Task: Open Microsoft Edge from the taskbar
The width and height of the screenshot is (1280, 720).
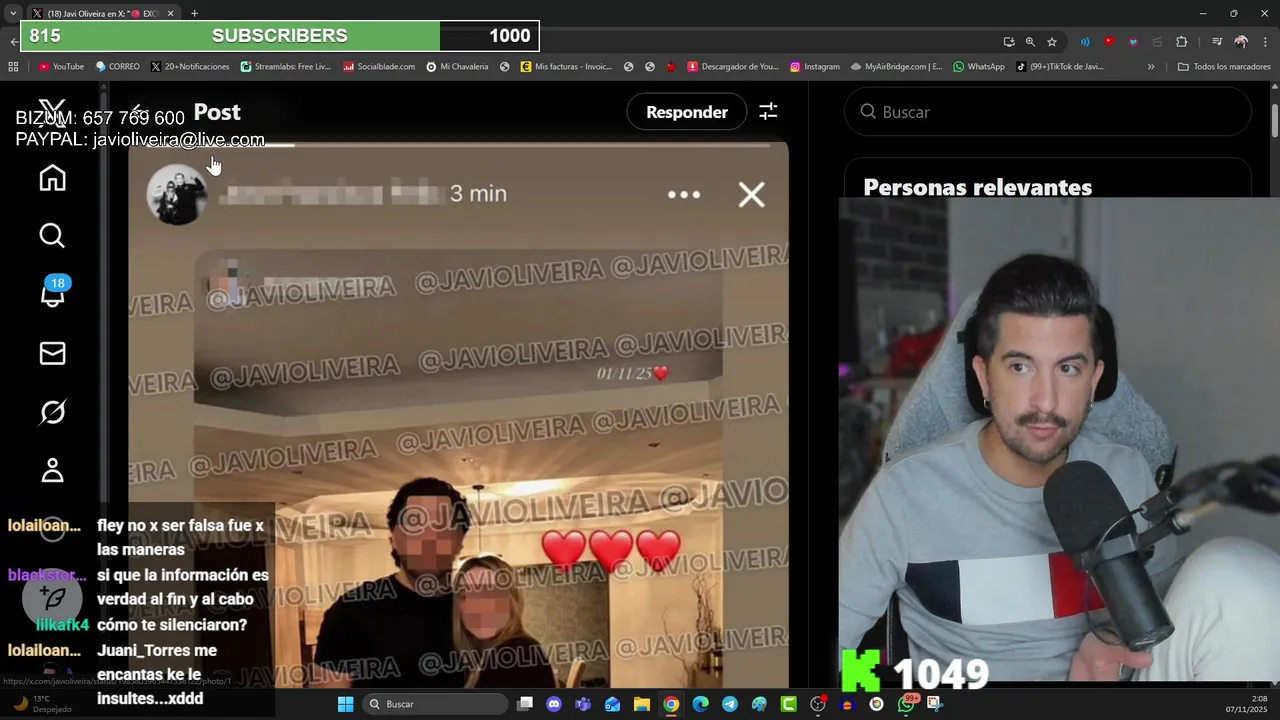Action: (x=700, y=704)
